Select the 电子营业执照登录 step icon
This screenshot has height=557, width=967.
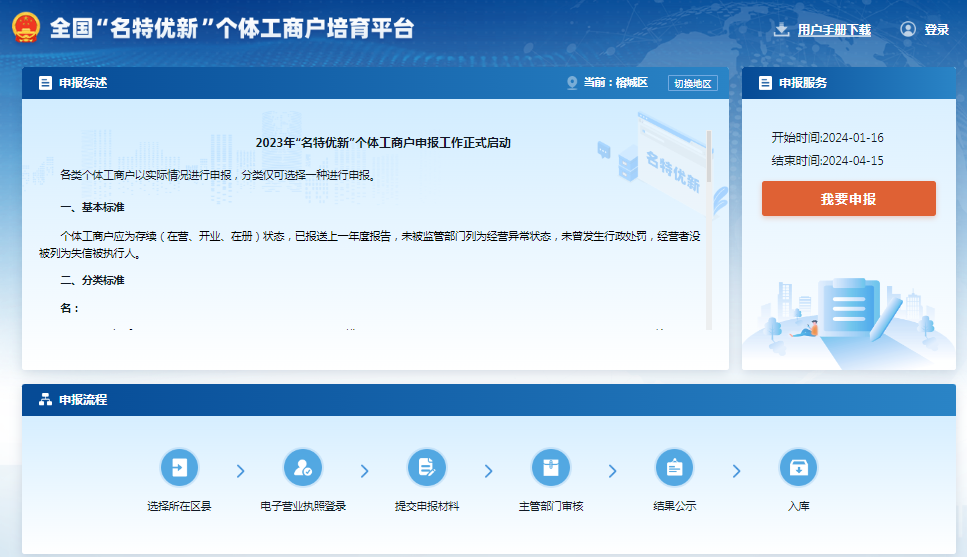click(x=303, y=467)
